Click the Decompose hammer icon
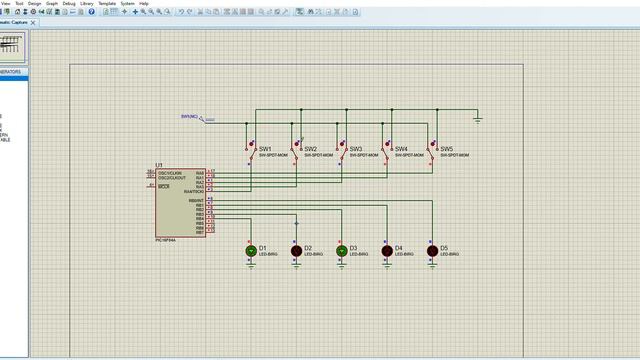Screen dimensions: 640x360 coord(285,12)
